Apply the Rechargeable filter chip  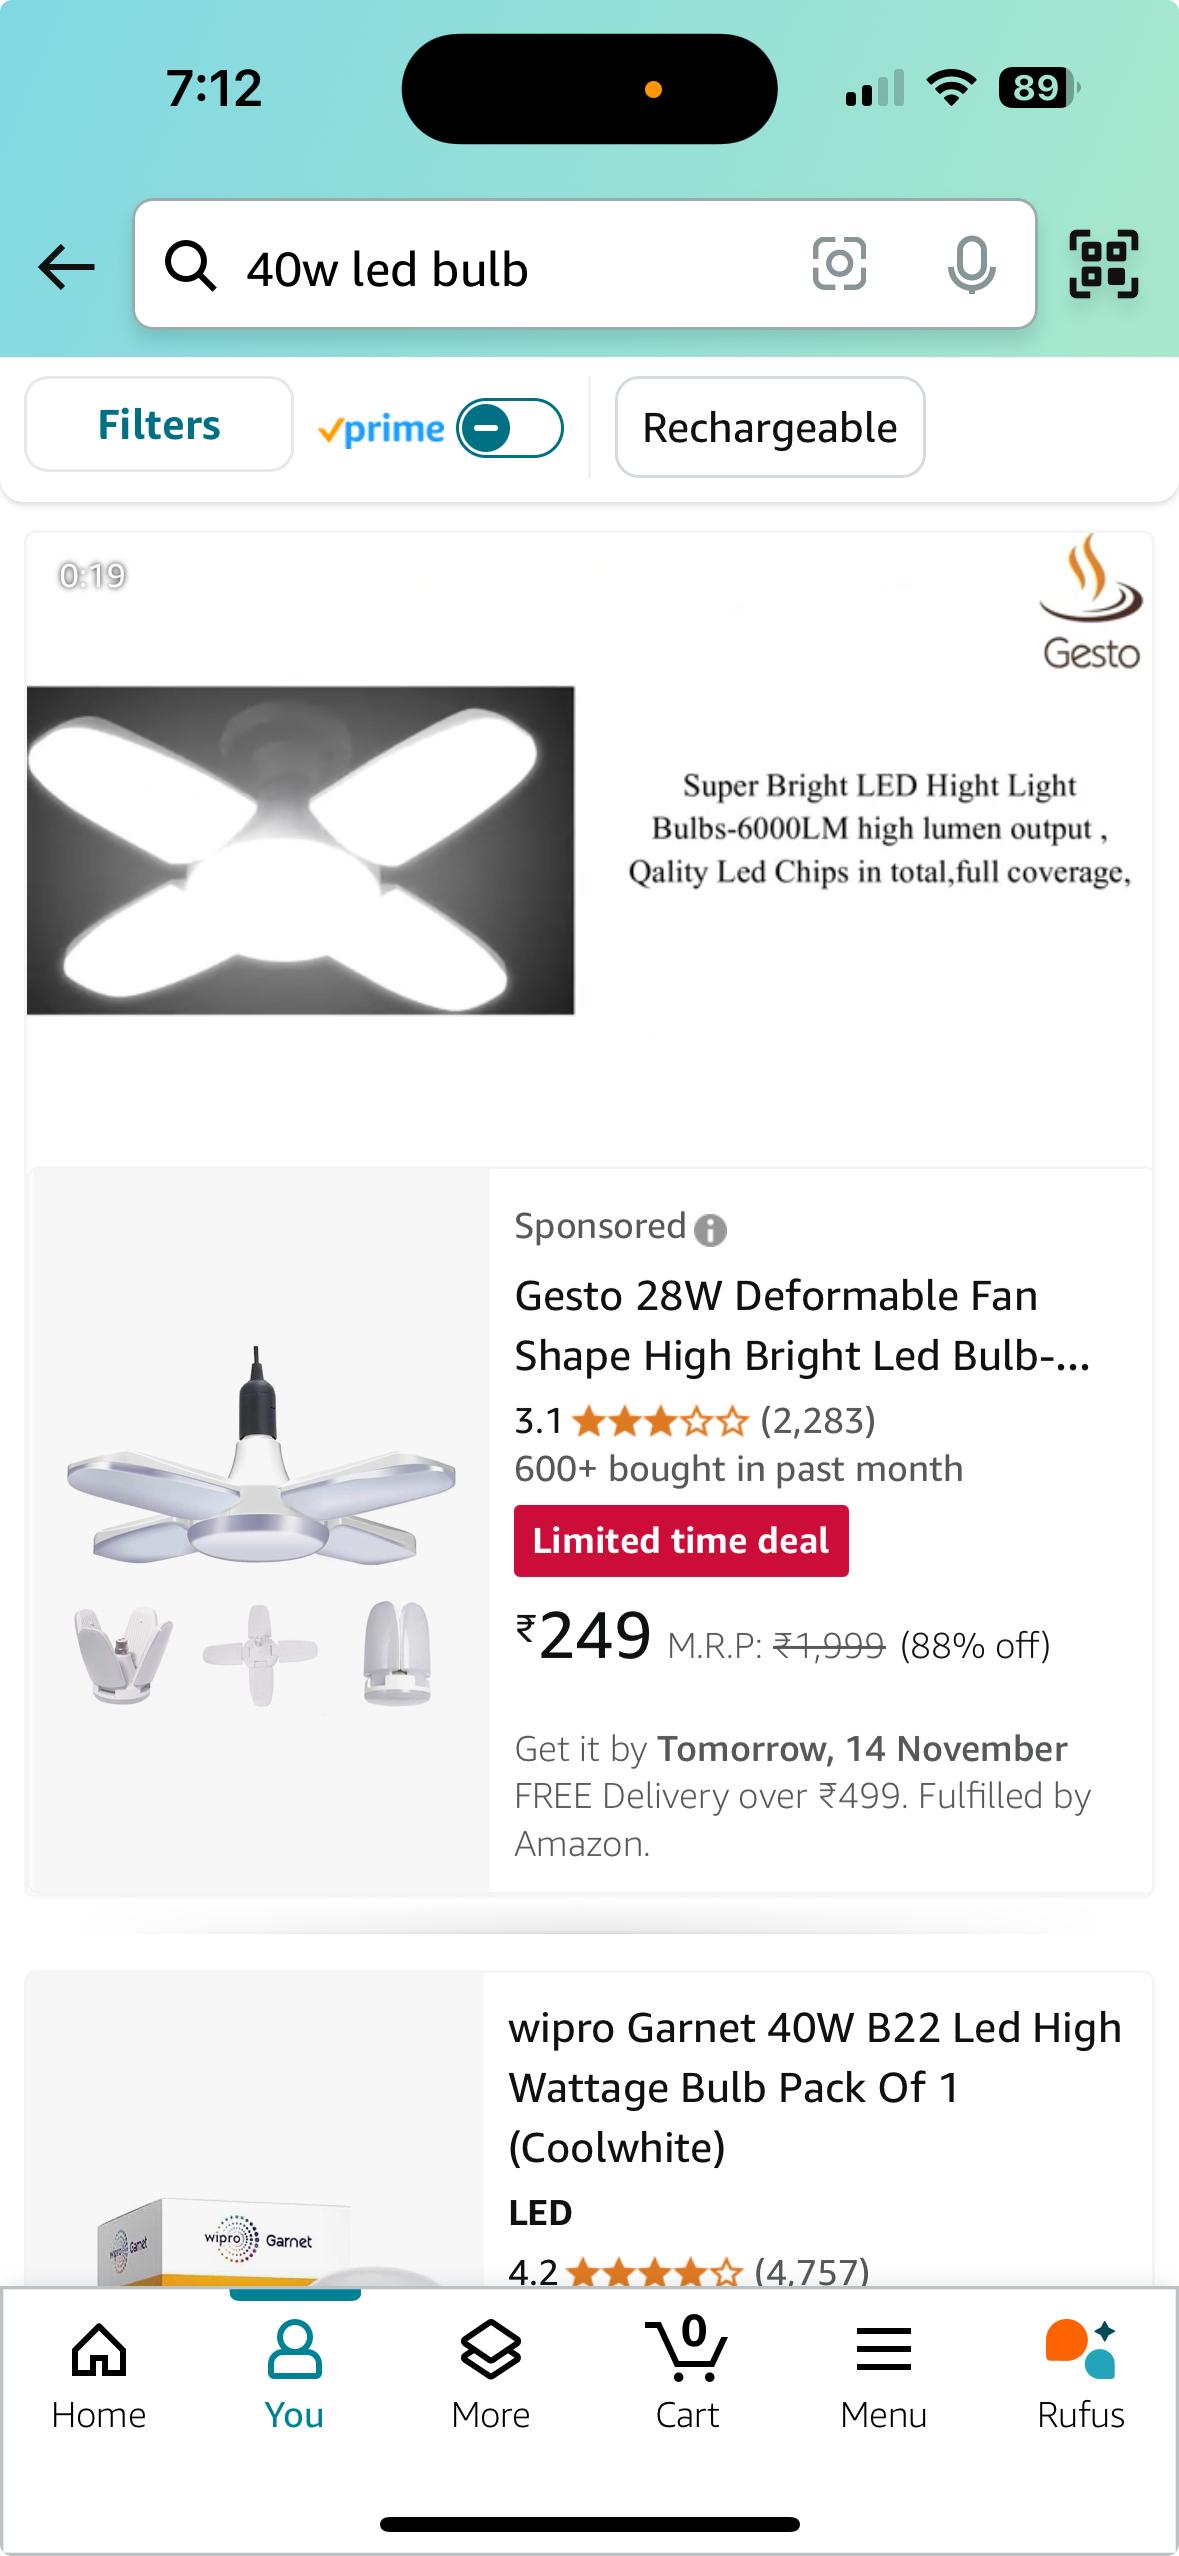[769, 428]
